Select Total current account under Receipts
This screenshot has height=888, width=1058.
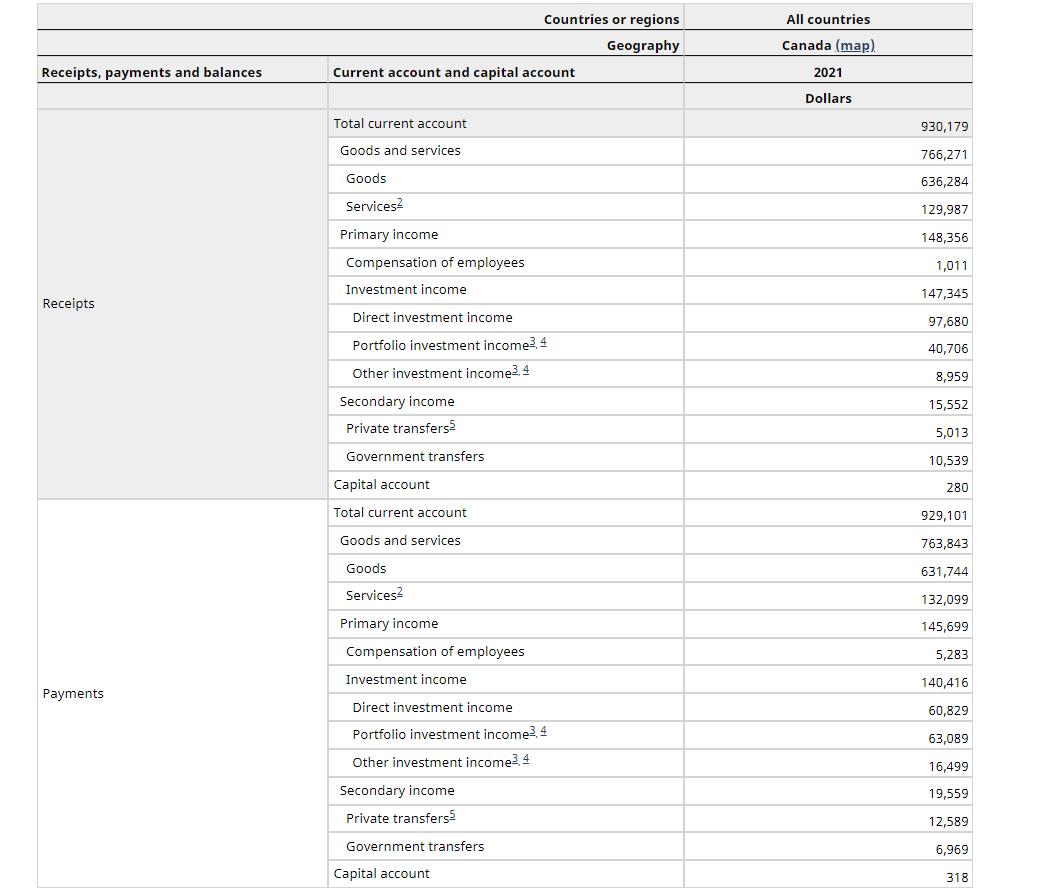coord(399,123)
